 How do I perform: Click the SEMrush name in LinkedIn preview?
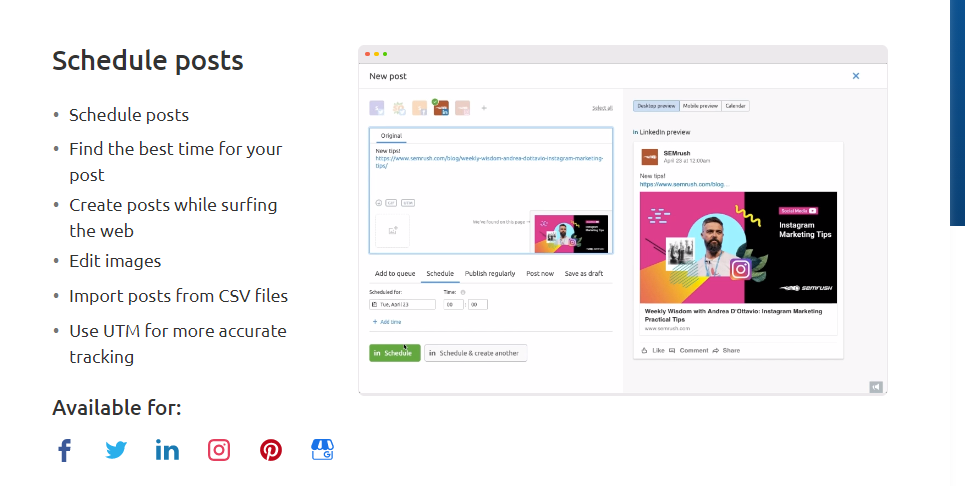pyautogui.click(x=677, y=153)
